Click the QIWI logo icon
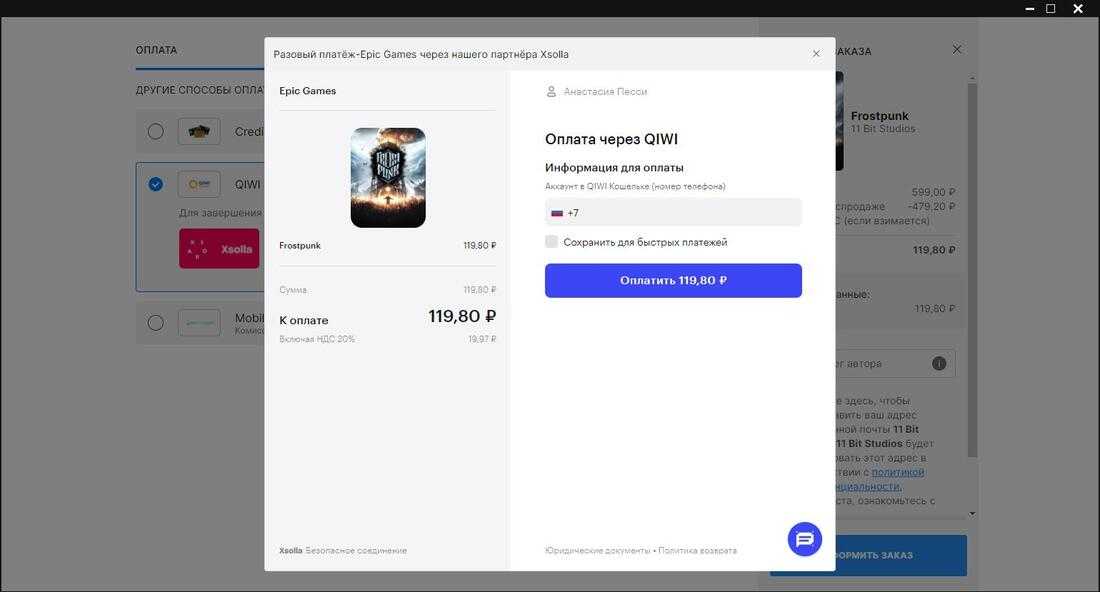Image resolution: width=1100 pixels, height=592 pixels. pos(199,184)
